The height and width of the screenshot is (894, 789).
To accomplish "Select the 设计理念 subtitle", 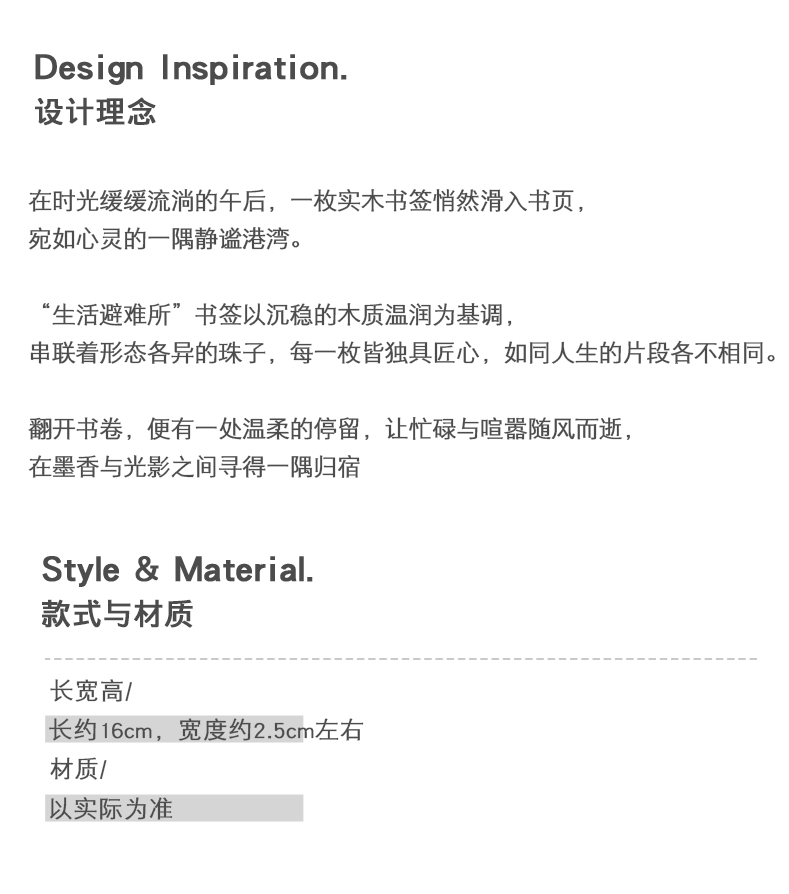I will [x=96, y=112].
